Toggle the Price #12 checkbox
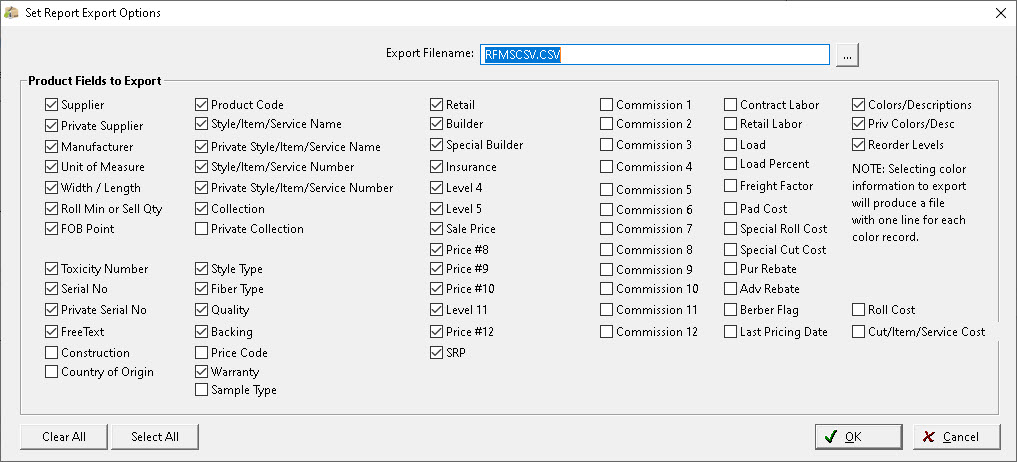Screen dimensions: 1017x462 point(437,332)
